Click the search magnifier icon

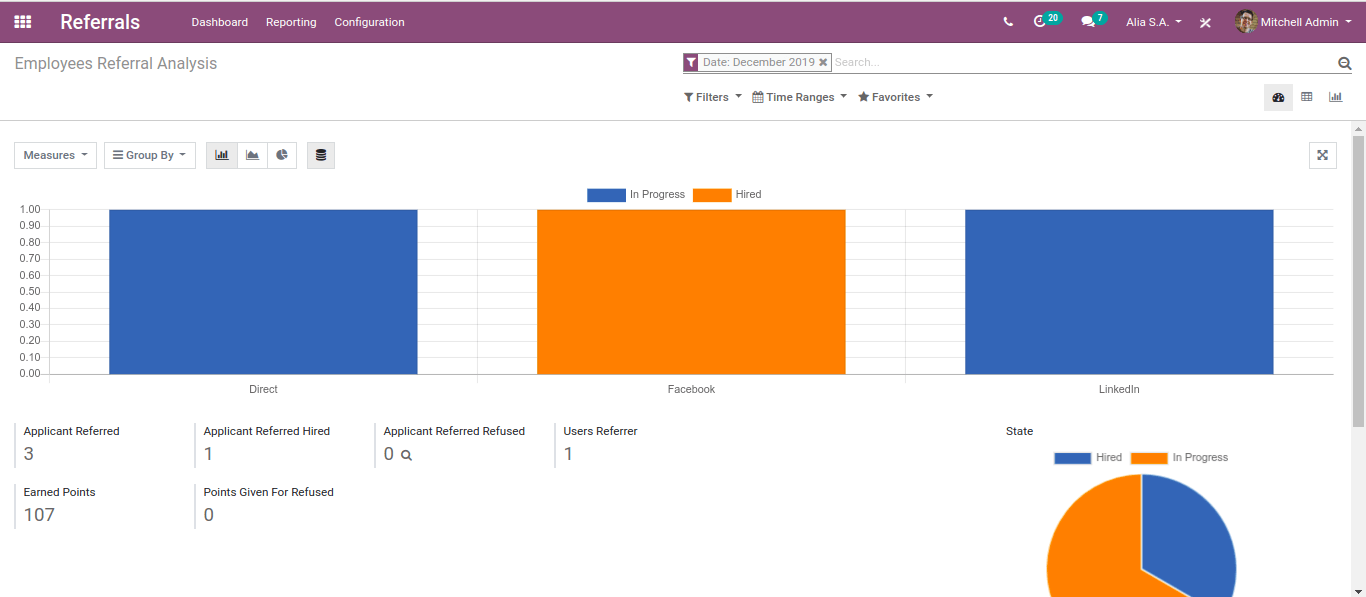pos(1345,63)
